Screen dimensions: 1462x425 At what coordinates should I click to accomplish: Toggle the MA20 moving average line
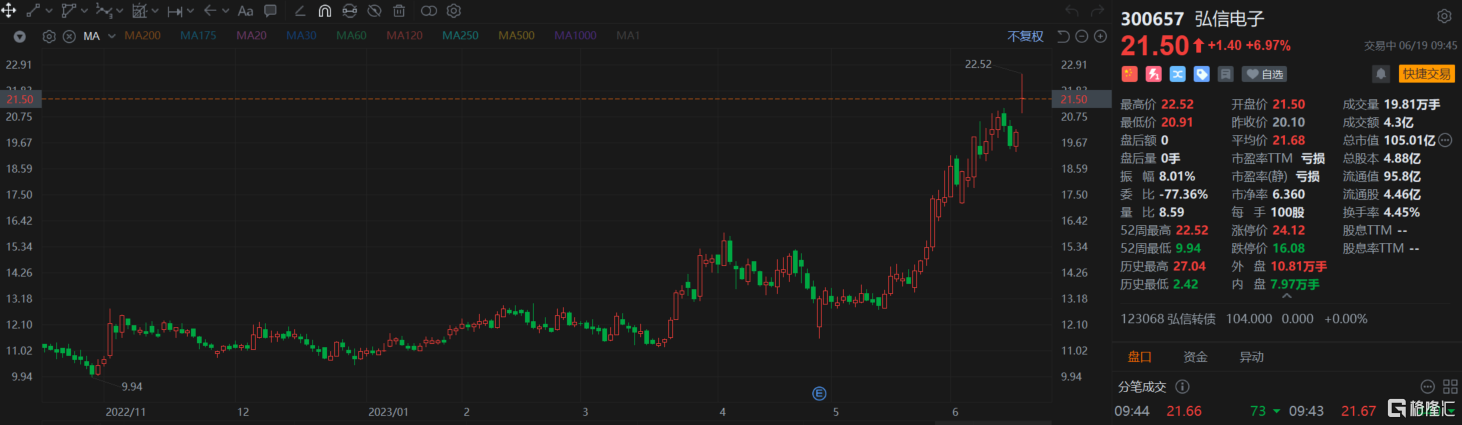click(251, 36)
